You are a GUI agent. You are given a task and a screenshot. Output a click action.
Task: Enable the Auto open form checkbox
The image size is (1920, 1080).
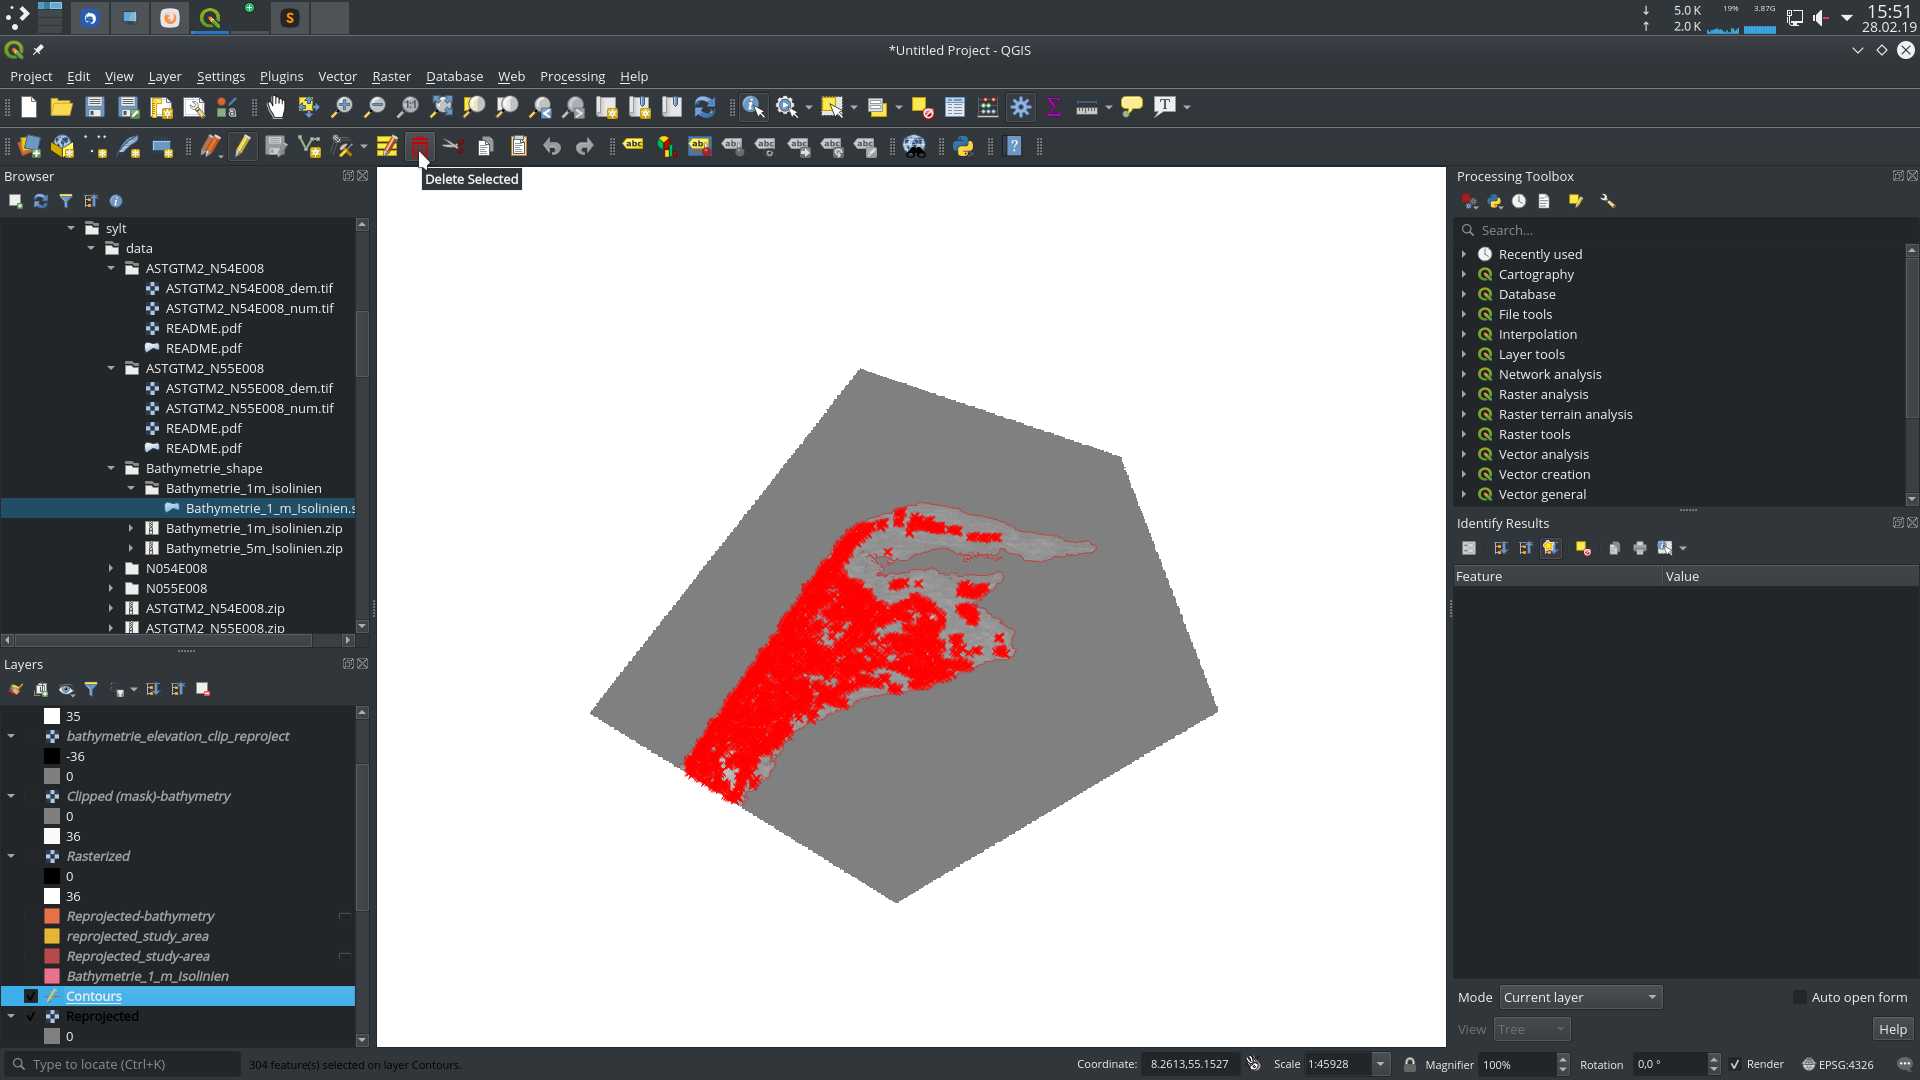coord(1800,997)
